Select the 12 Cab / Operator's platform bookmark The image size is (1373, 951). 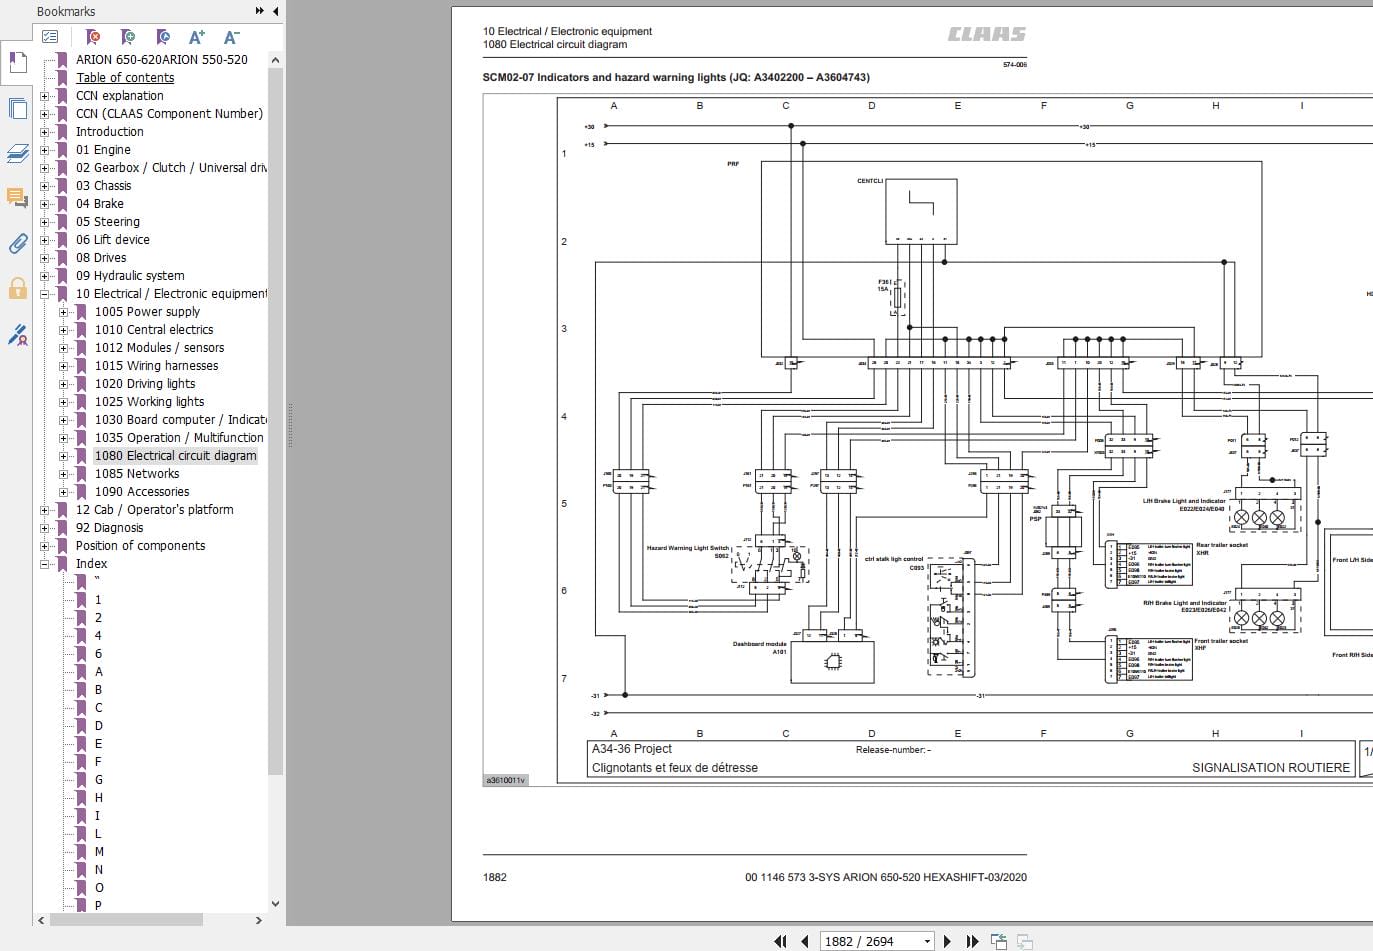pos(155,510)
